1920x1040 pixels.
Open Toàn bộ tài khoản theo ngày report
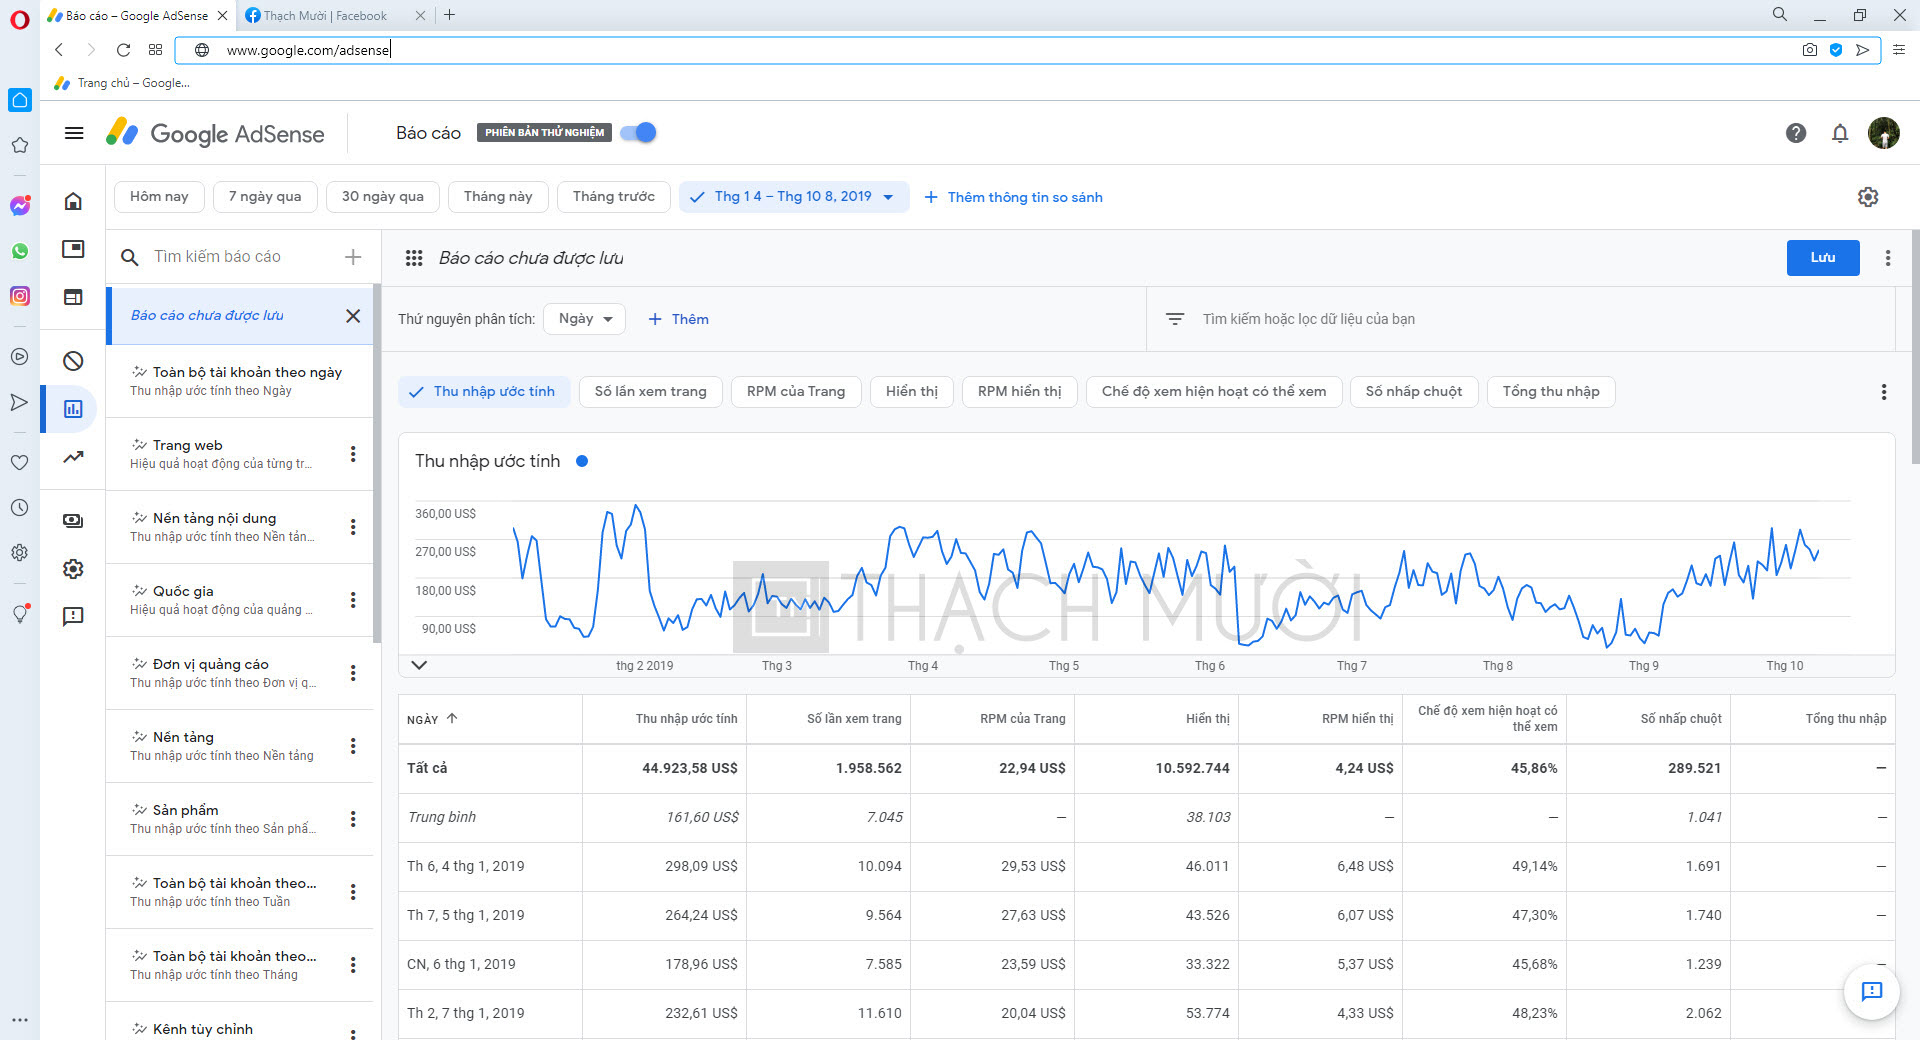[240, 381]
